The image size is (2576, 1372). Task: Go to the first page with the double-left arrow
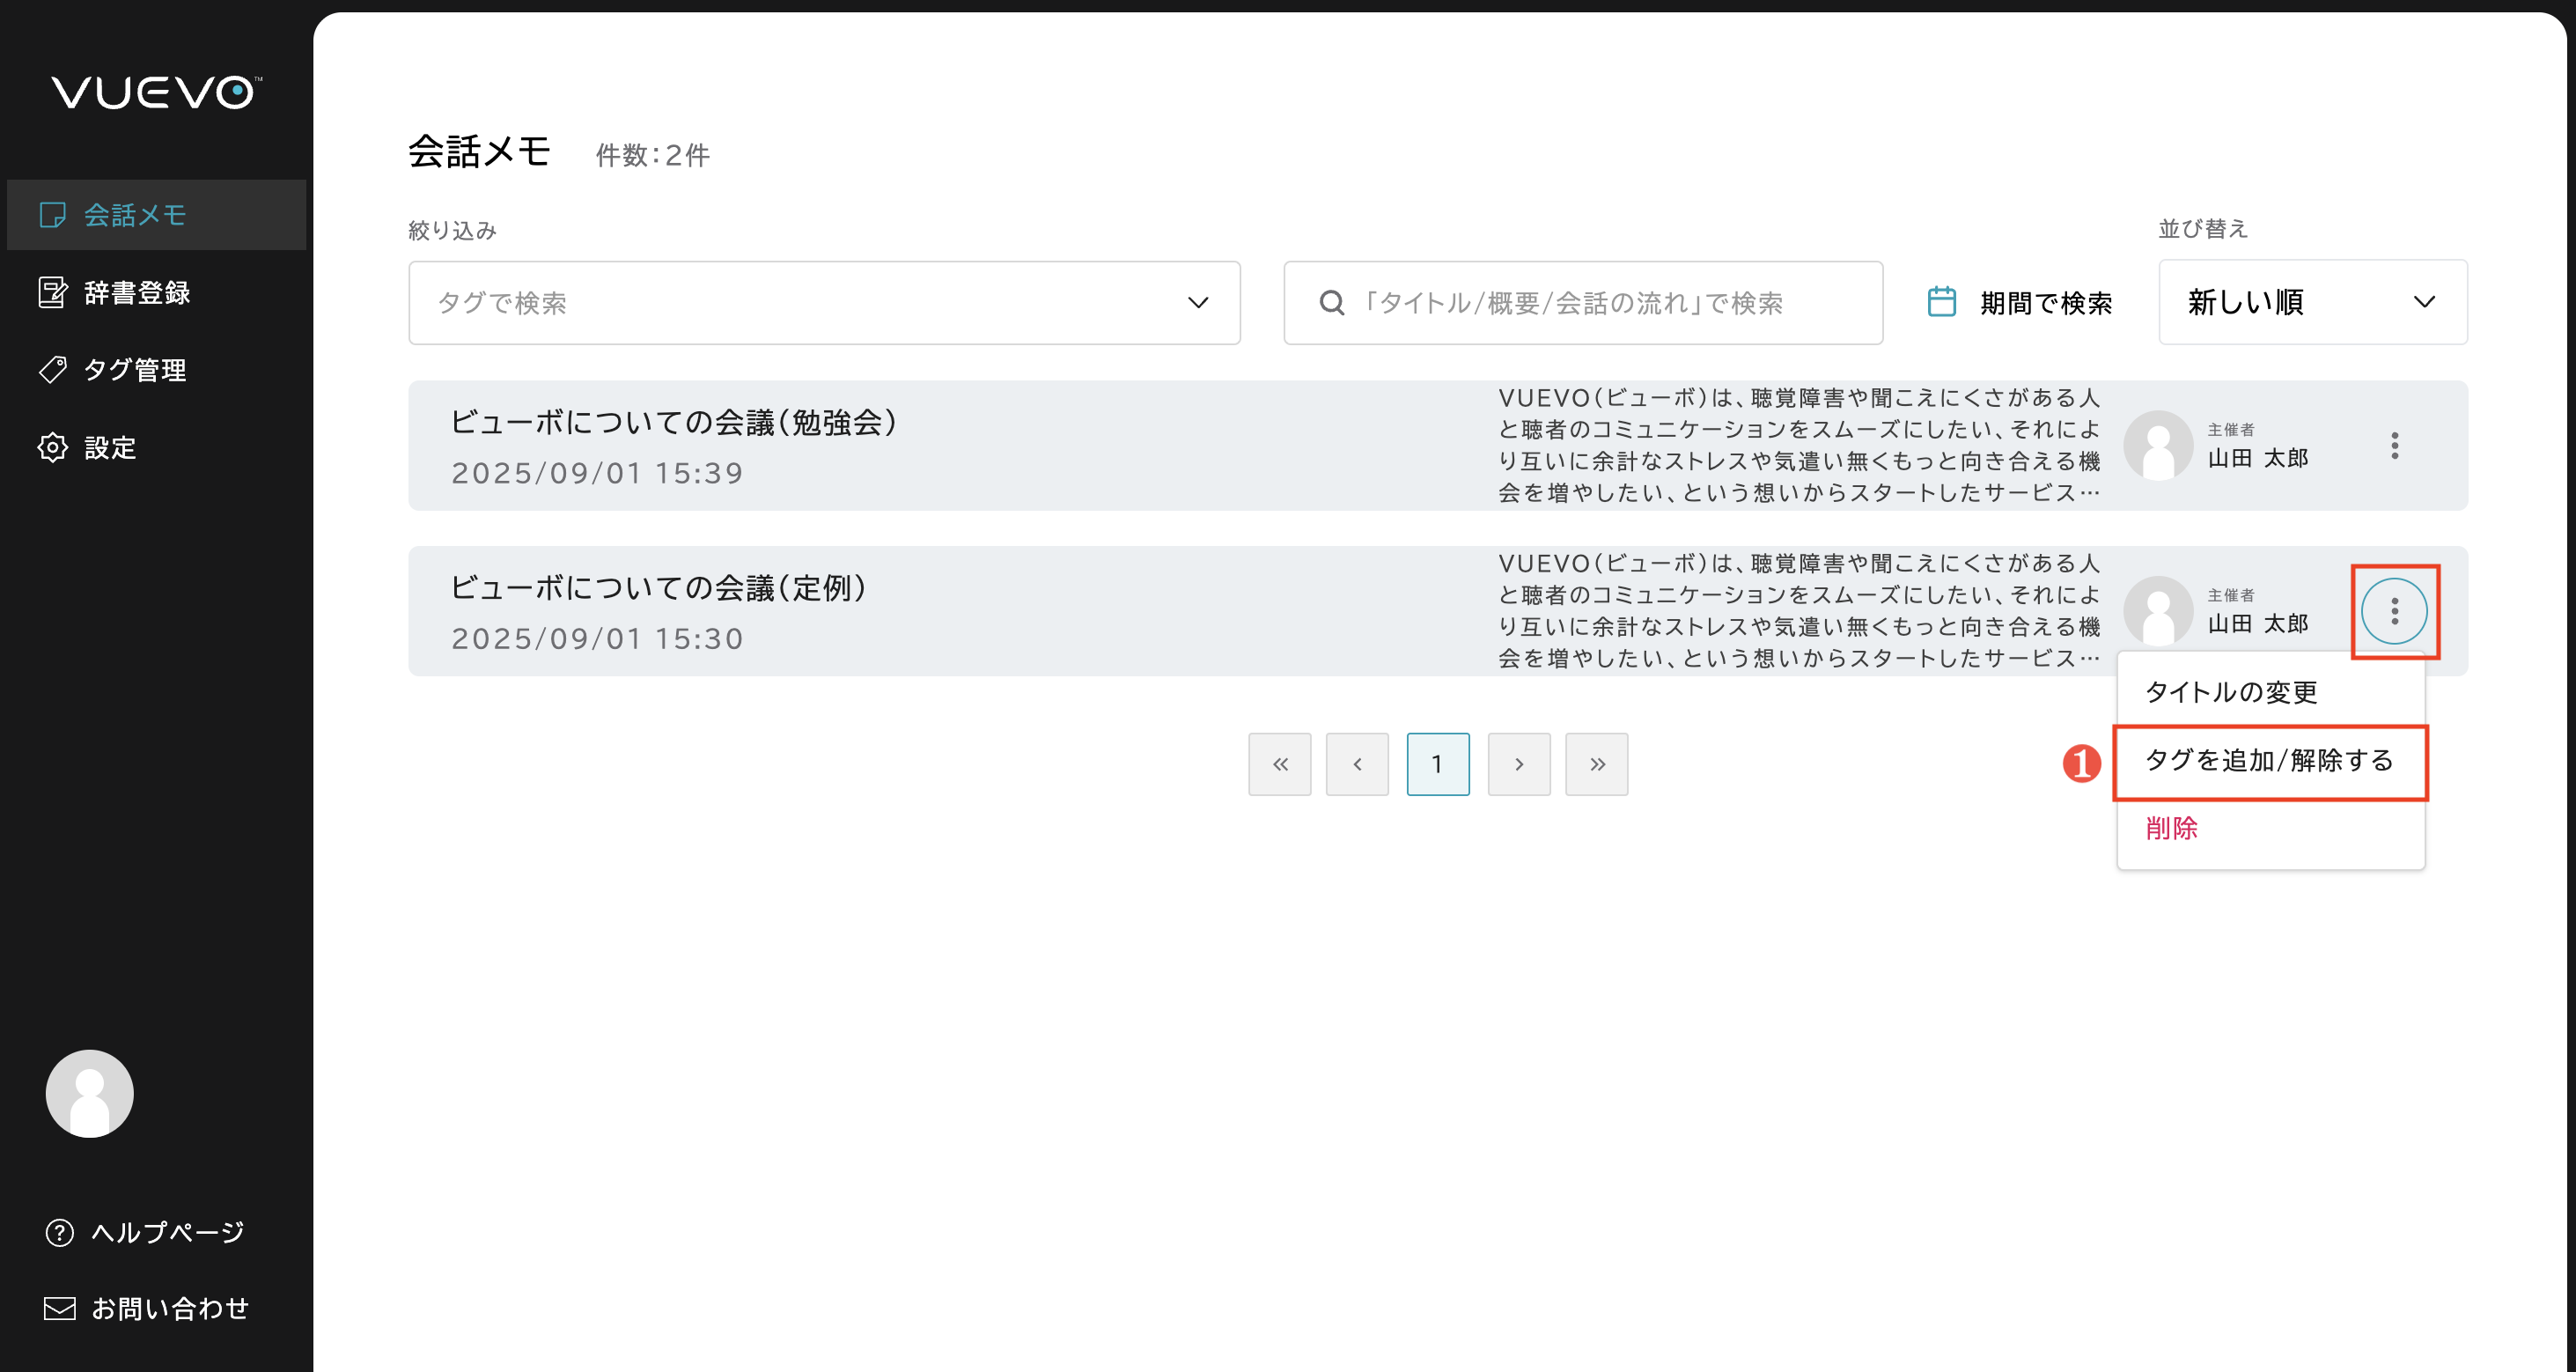1279,764
